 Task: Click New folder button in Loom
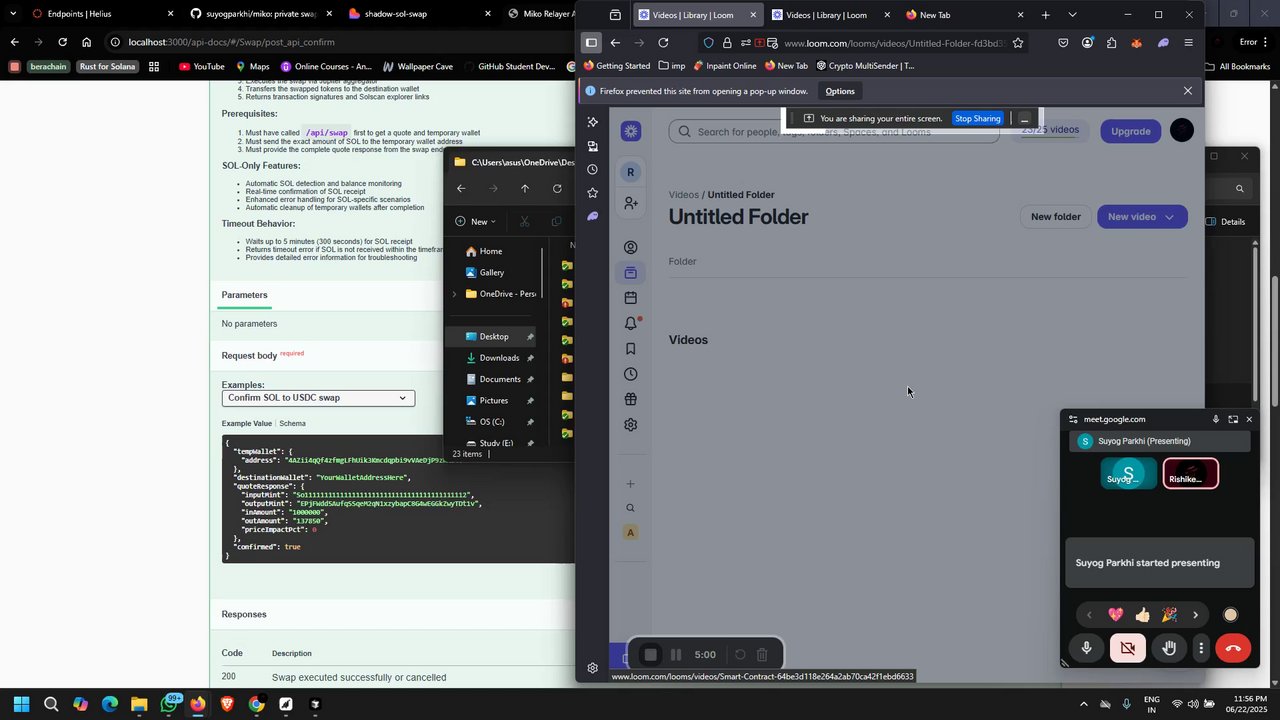point(1055,217)
